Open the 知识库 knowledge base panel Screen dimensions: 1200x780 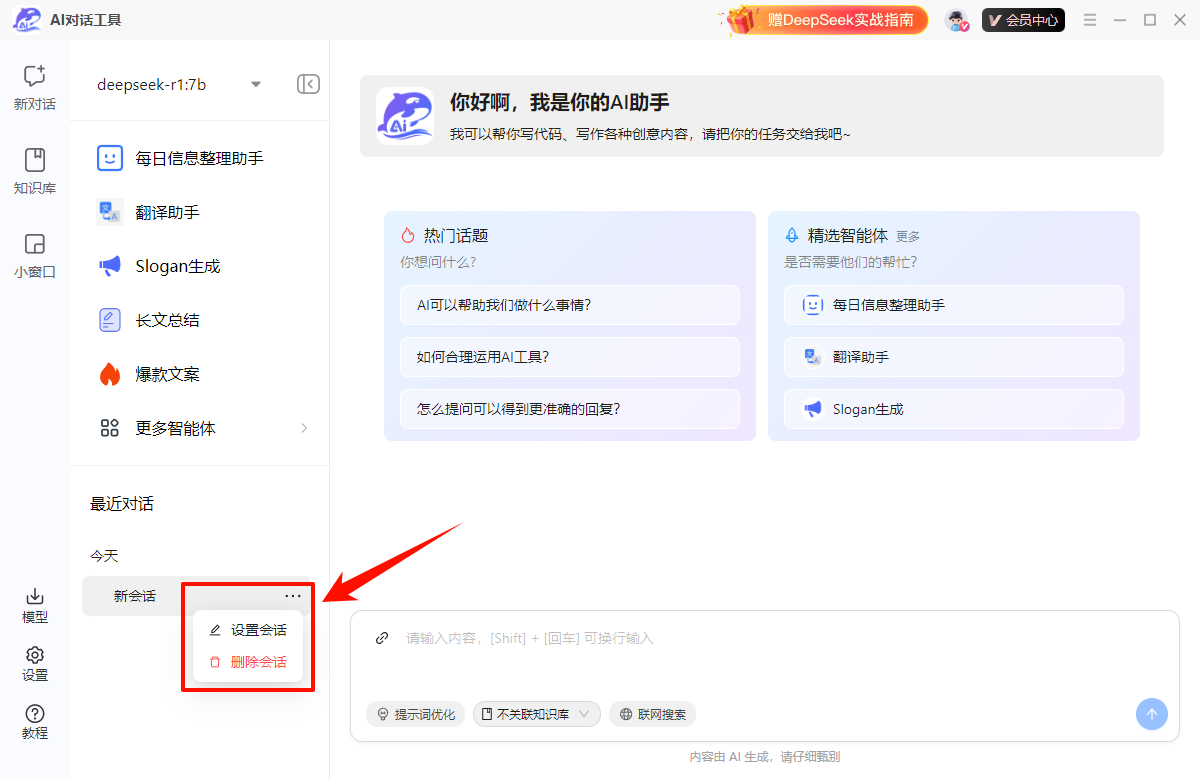(x=35, y=171)
